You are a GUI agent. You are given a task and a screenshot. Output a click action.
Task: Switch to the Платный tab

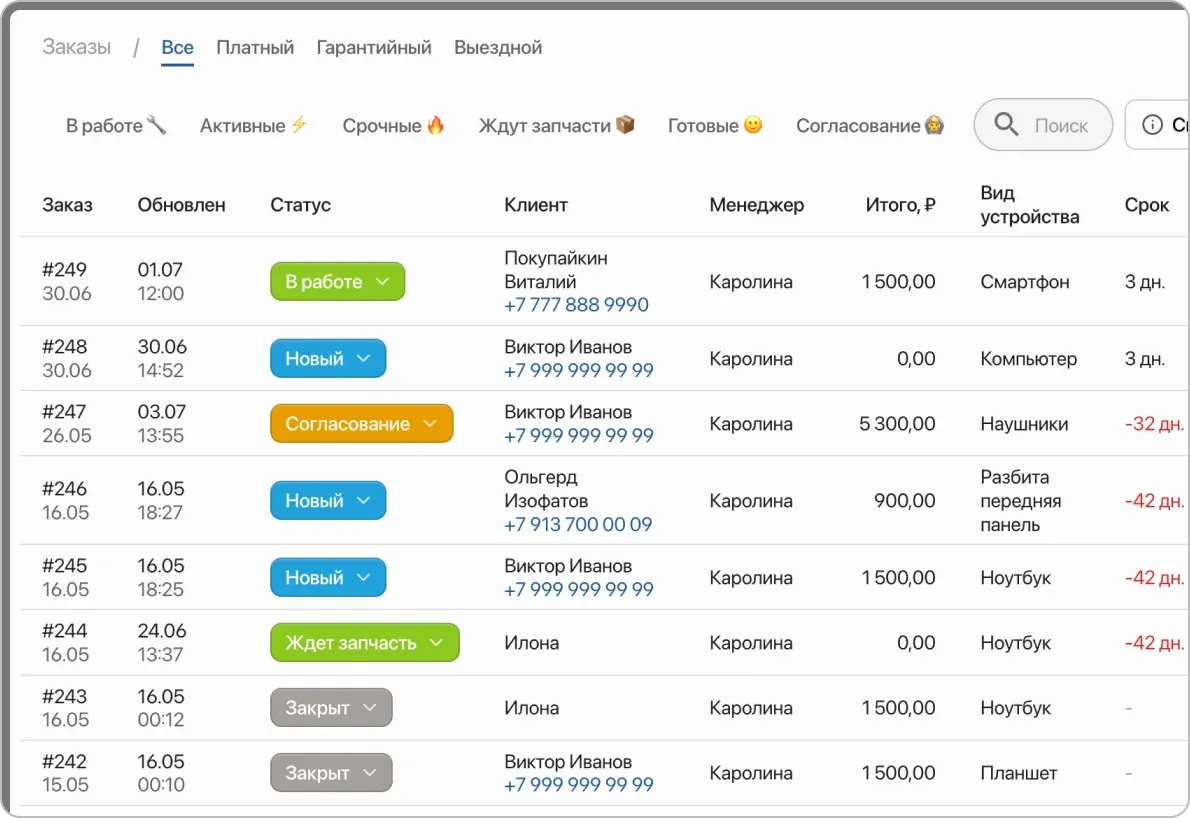(x=255, y=47)
